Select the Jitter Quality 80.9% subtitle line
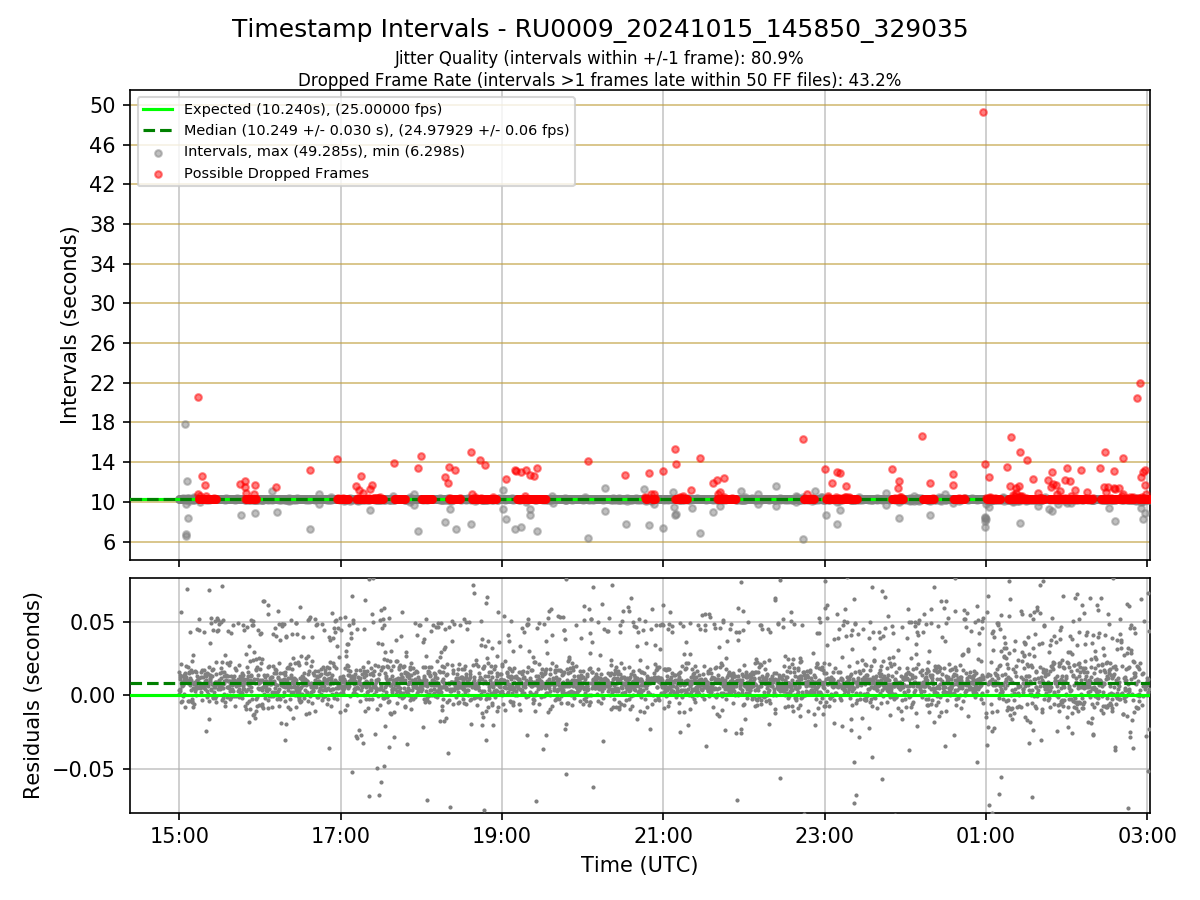Image resolution: width=1200 pixels, height=900 pixels. 599,58
